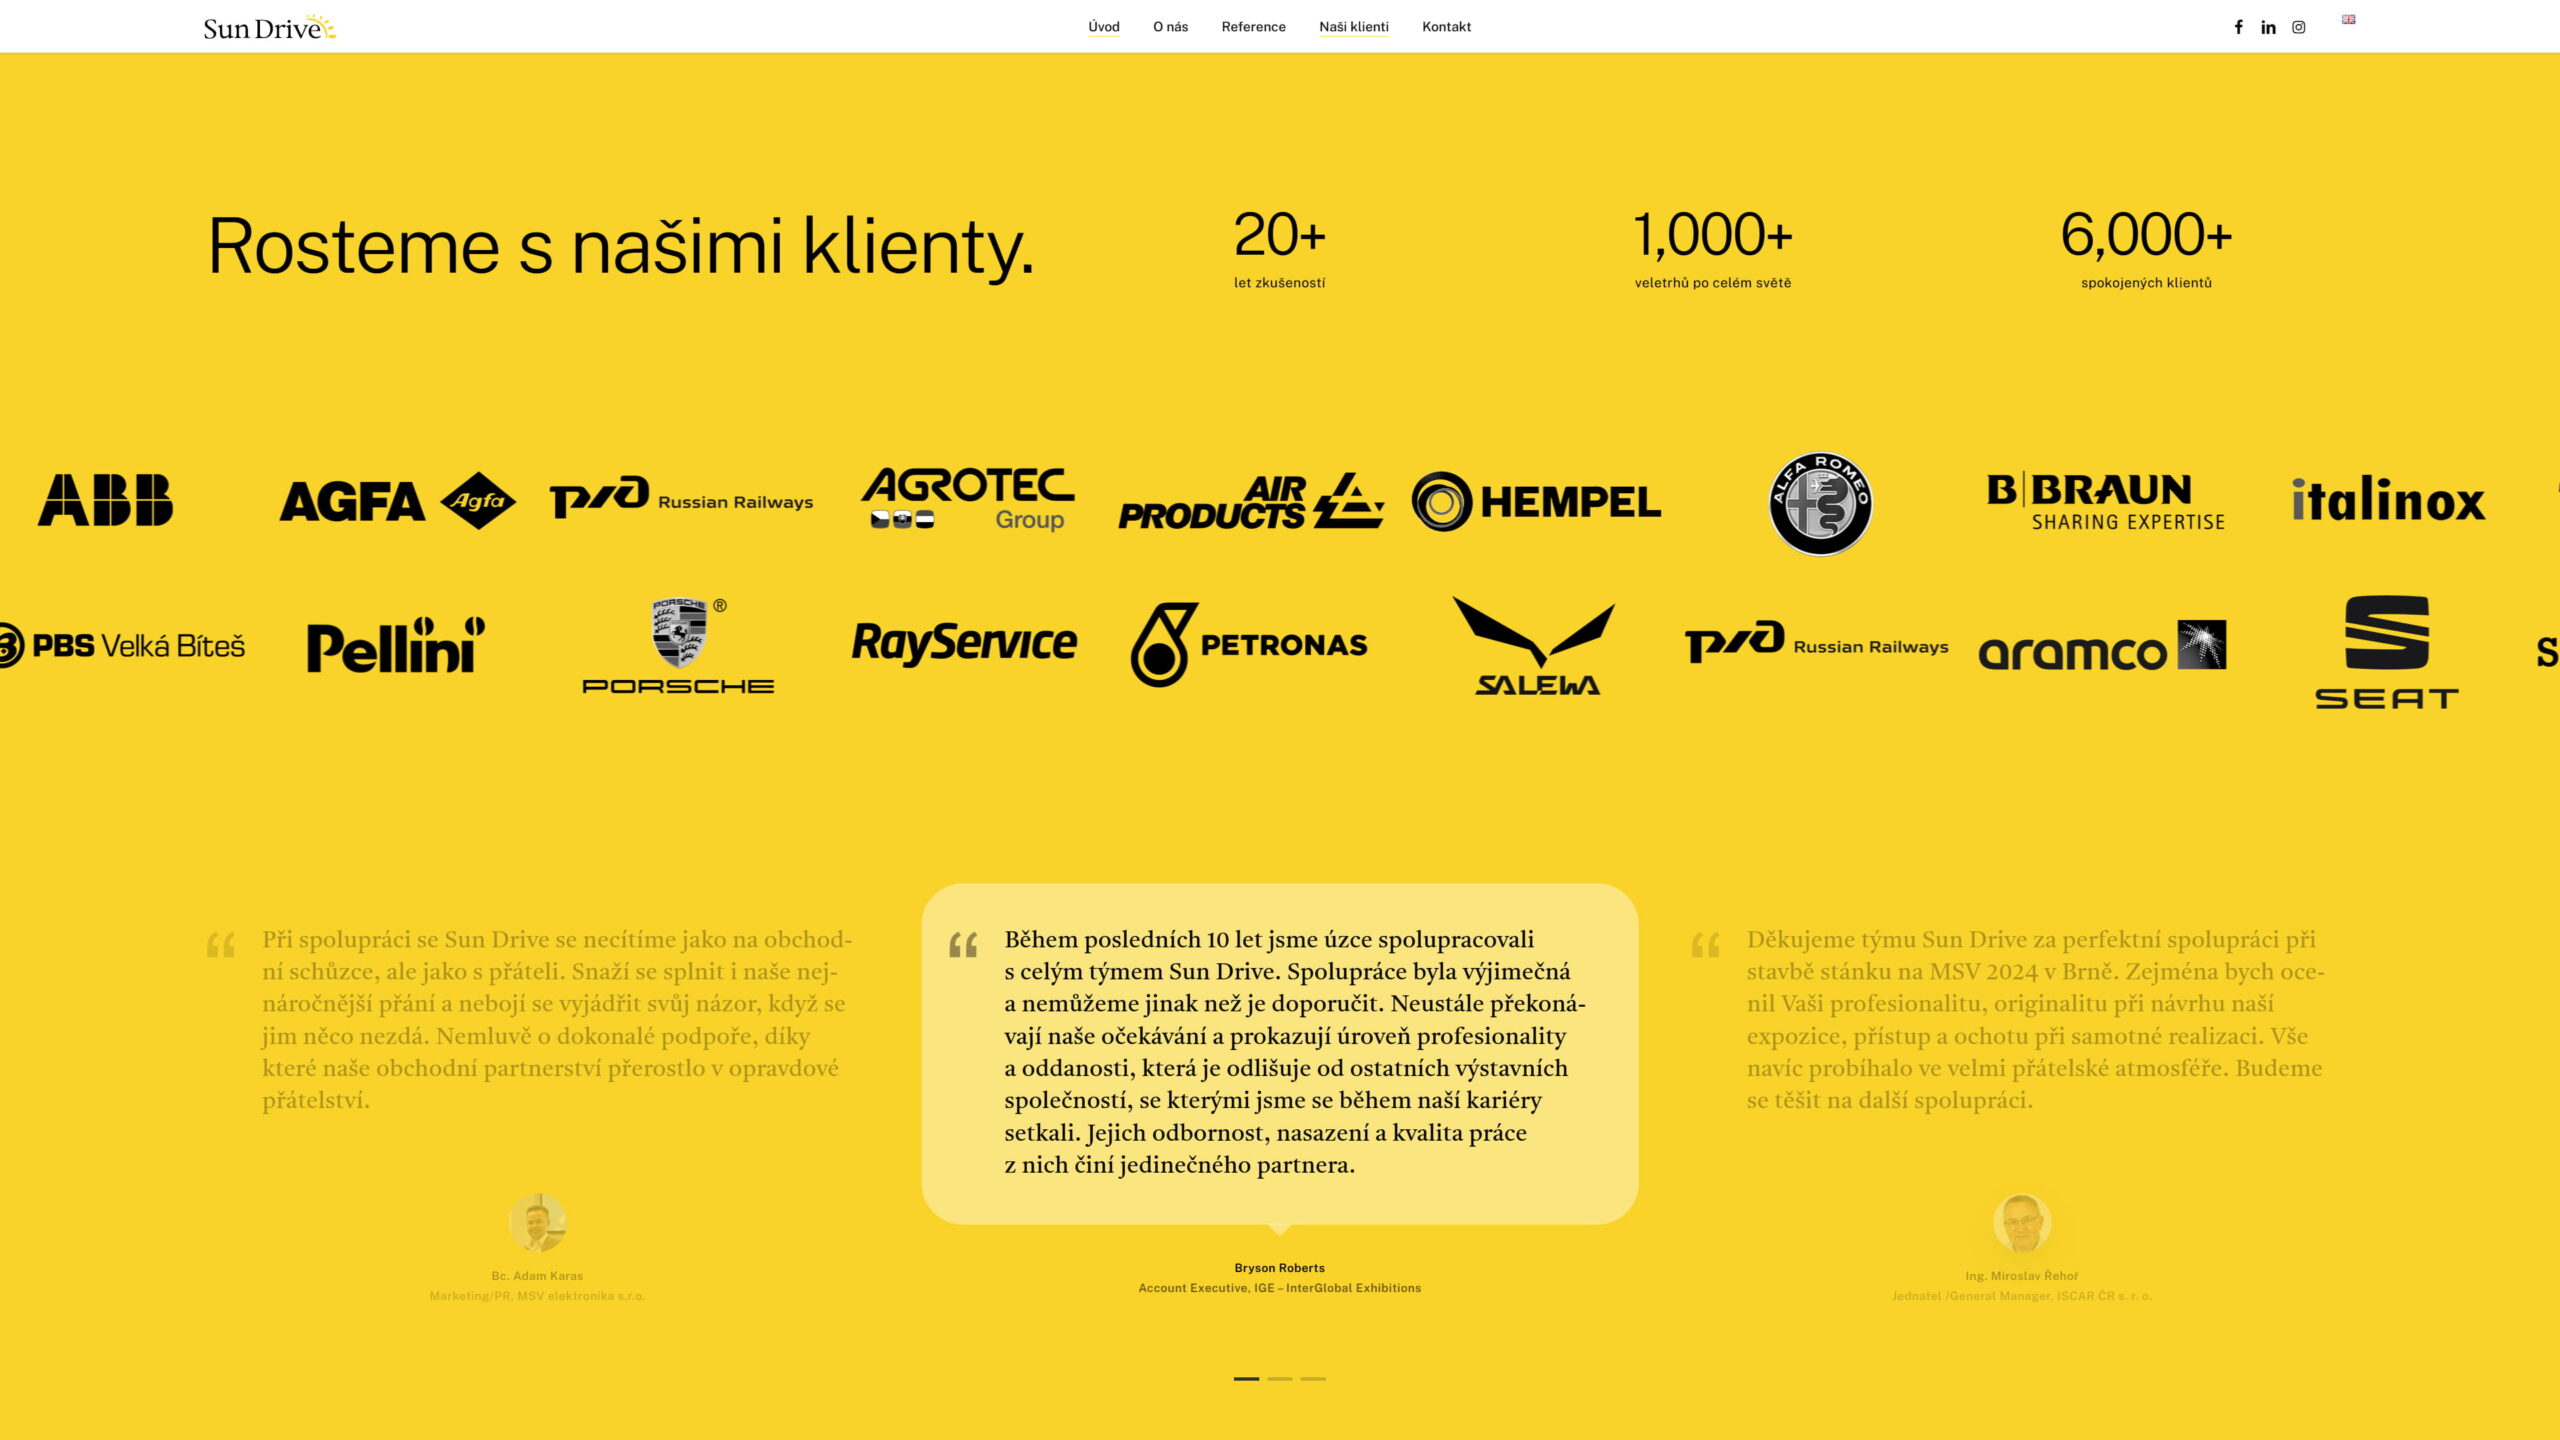Click the Salewa eagle logo

point(1535,646)
